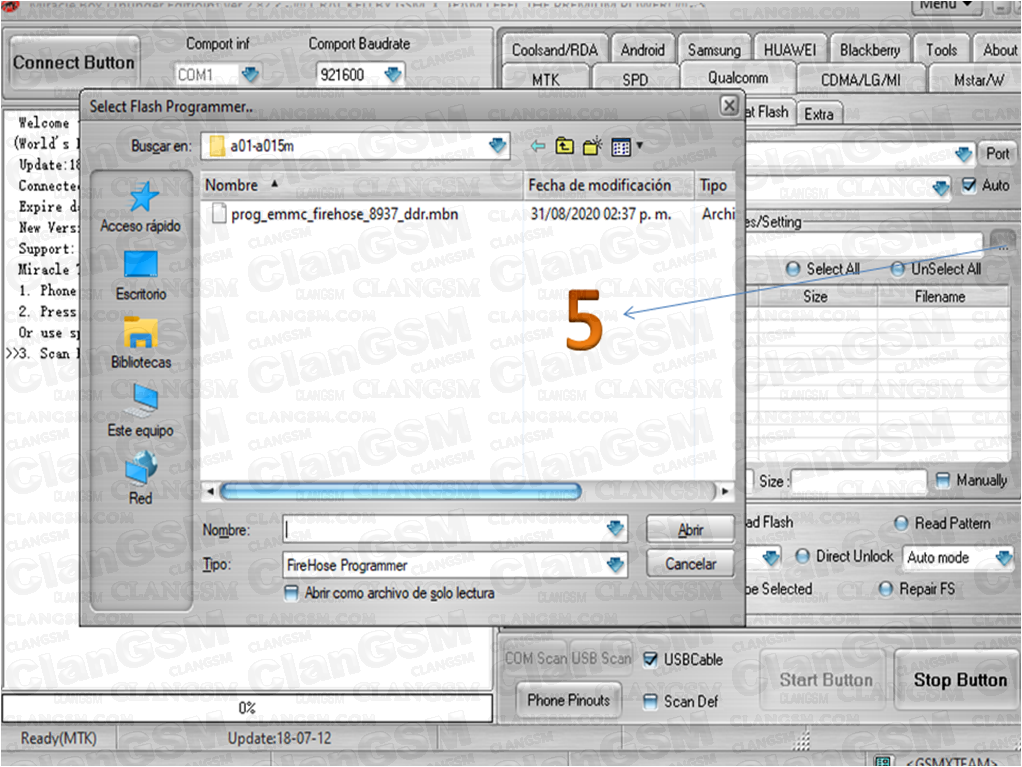Go up one folder level in file dialog

click(563, 146)
